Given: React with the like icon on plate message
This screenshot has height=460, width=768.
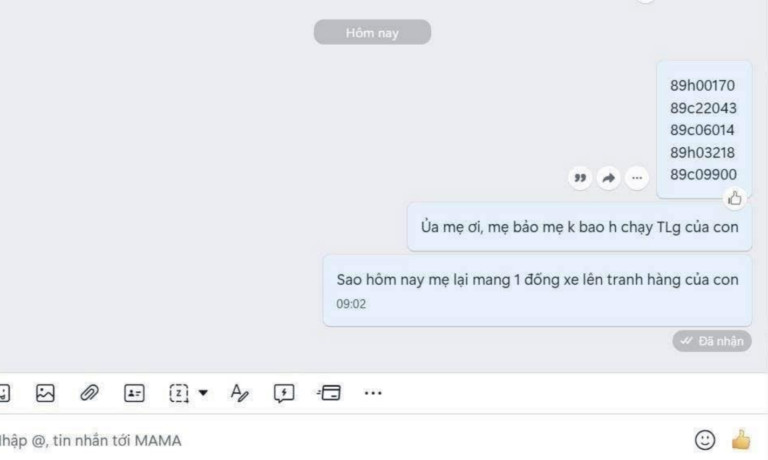Looking at the screenshot, I should pos(734,198).
